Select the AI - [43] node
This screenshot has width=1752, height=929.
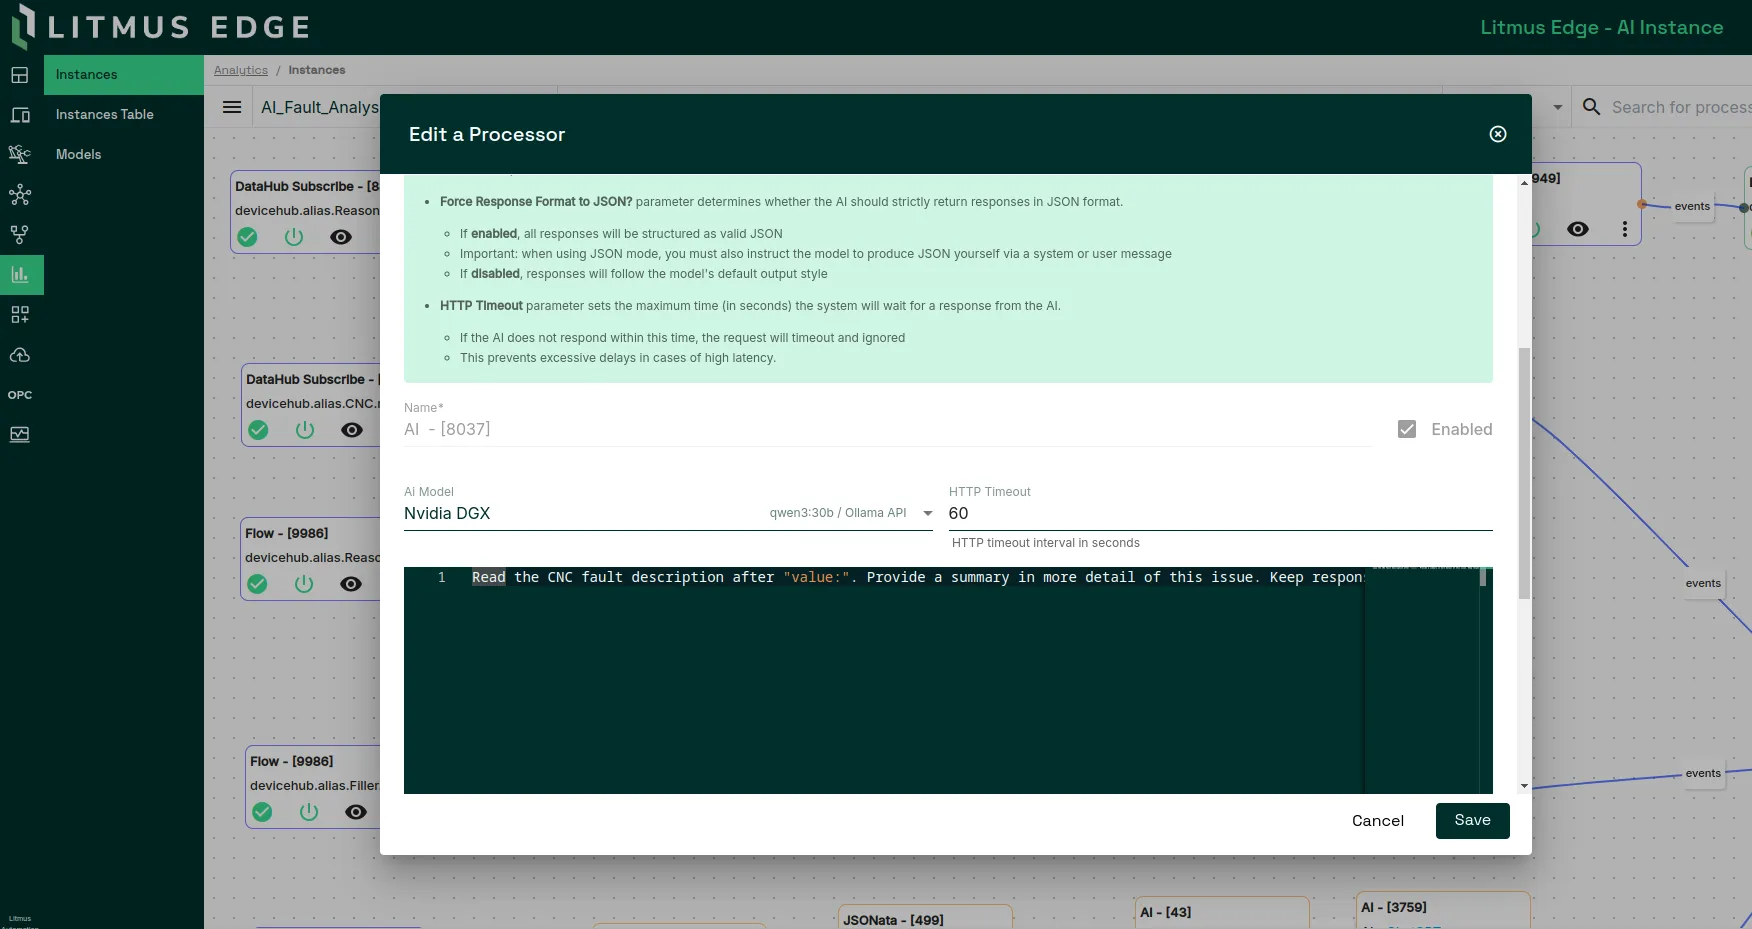pos(1222,912)
